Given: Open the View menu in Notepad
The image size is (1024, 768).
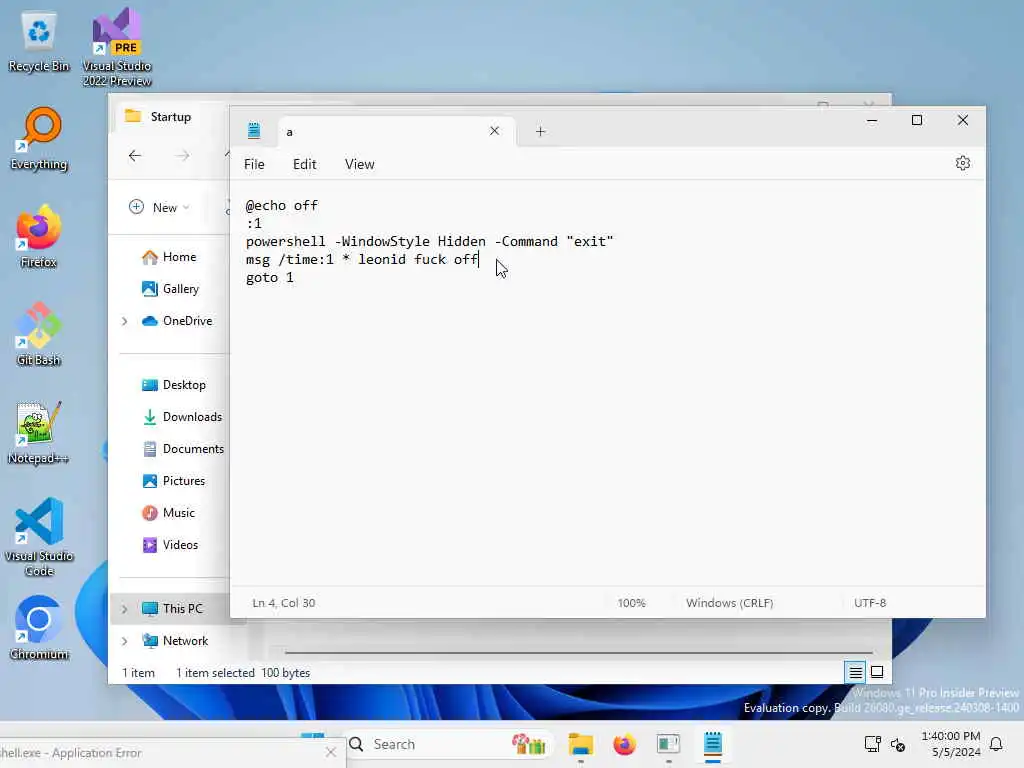Looking at the screenshot, I should (359, 165).
